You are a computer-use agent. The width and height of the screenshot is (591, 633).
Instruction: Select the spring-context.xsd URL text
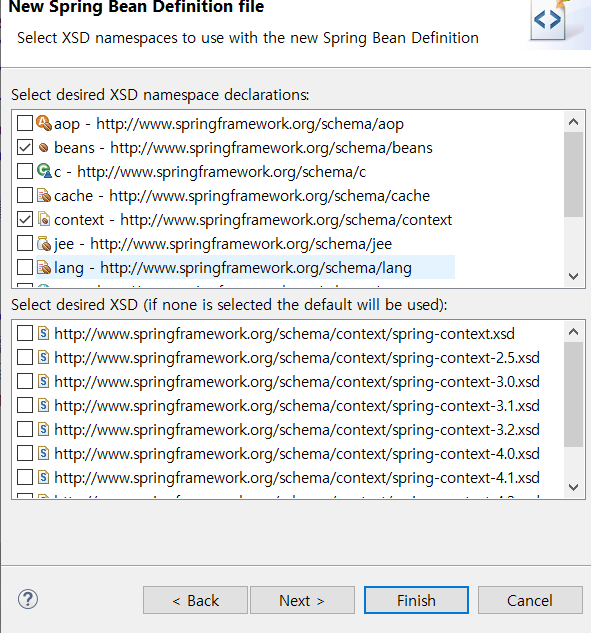click(285, 334)
